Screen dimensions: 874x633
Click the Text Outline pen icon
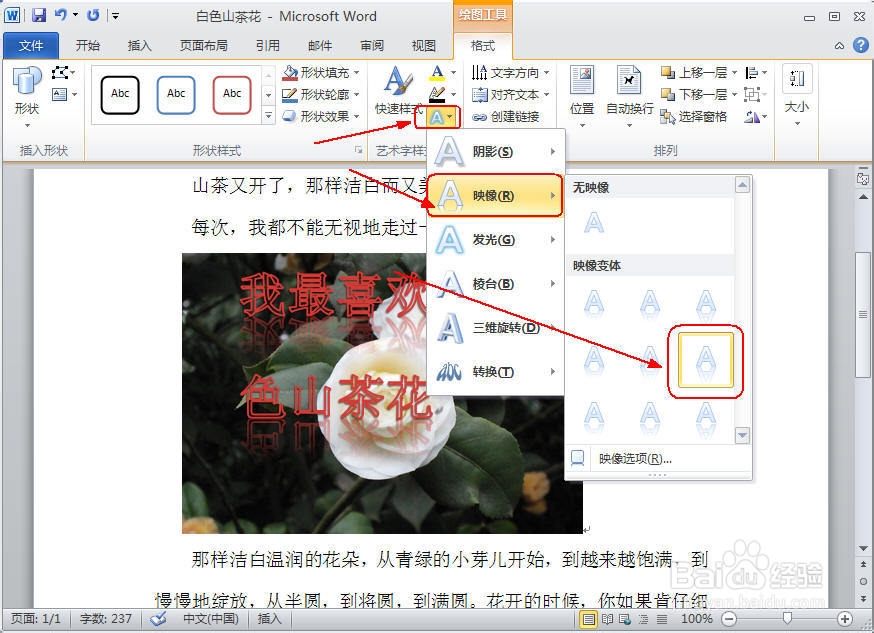click(x=438, y=95)
